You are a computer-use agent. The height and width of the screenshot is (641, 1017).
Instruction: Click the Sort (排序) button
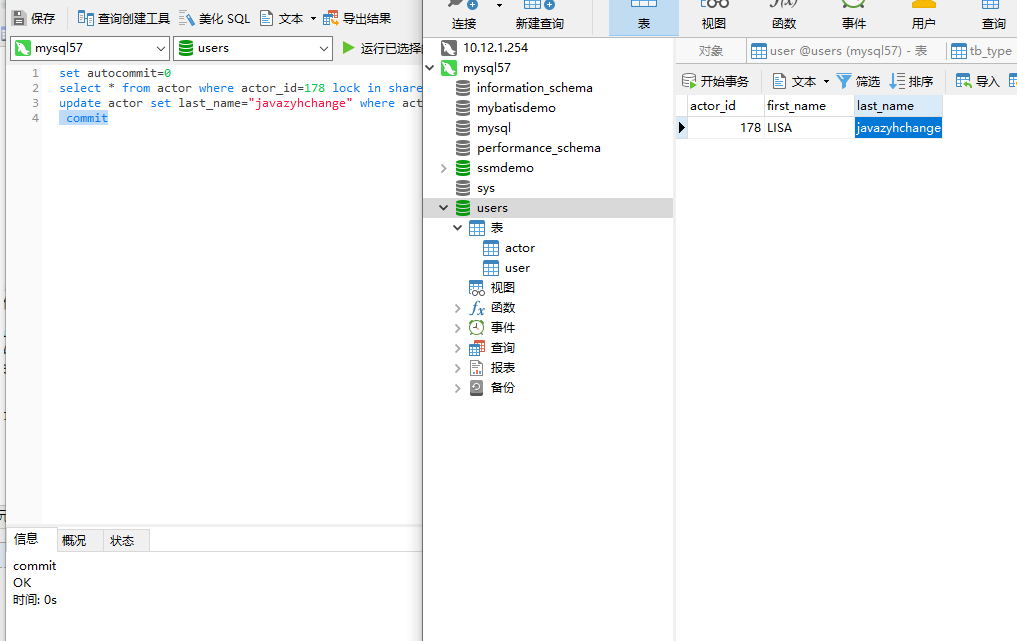click(x=911, y=81)
